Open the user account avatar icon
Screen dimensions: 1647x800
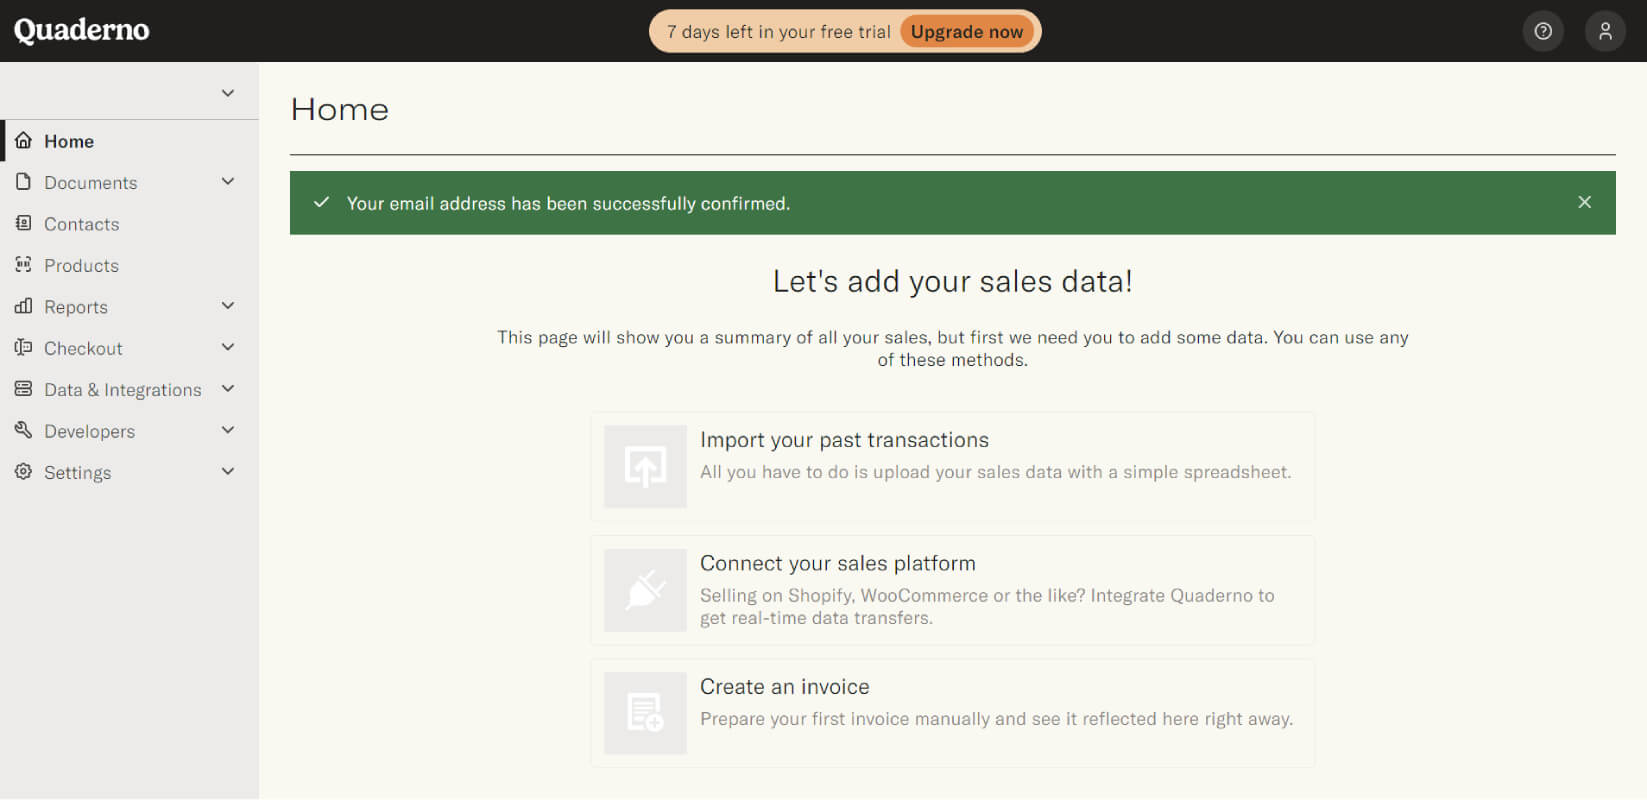pyautogui.click(x=1605, y=31)
